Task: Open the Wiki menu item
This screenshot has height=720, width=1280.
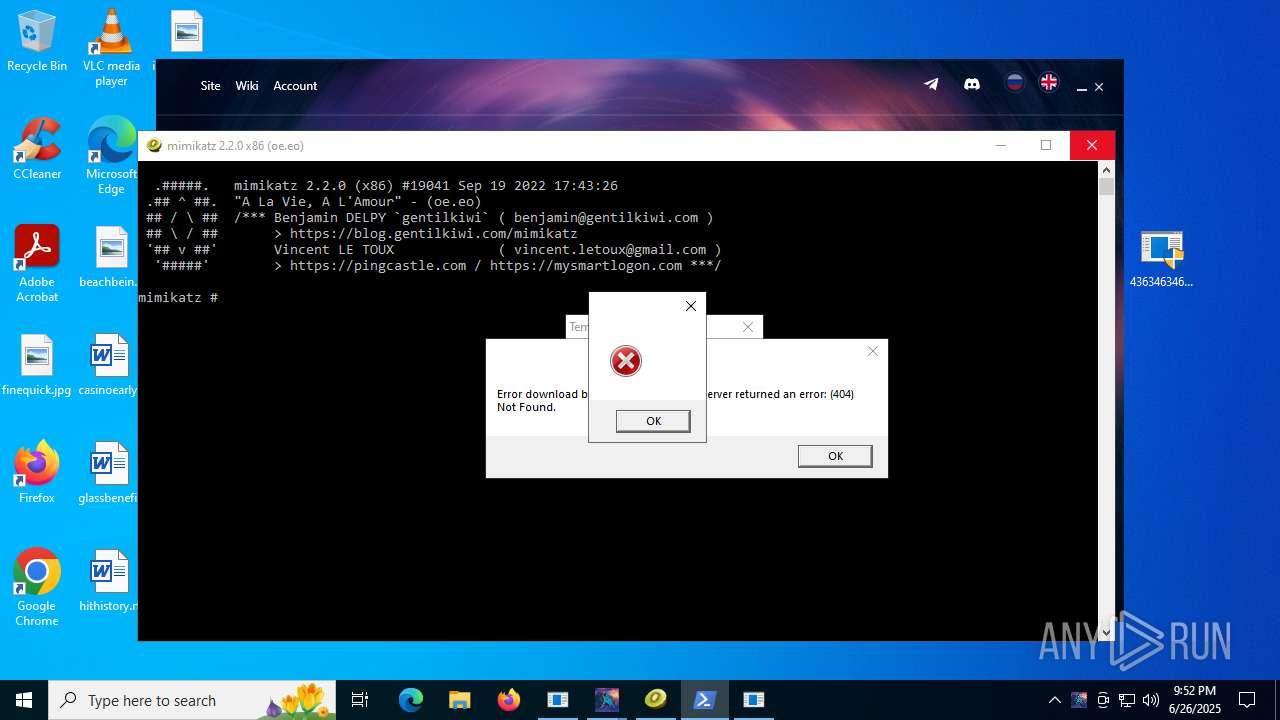Action: (247, 86)
